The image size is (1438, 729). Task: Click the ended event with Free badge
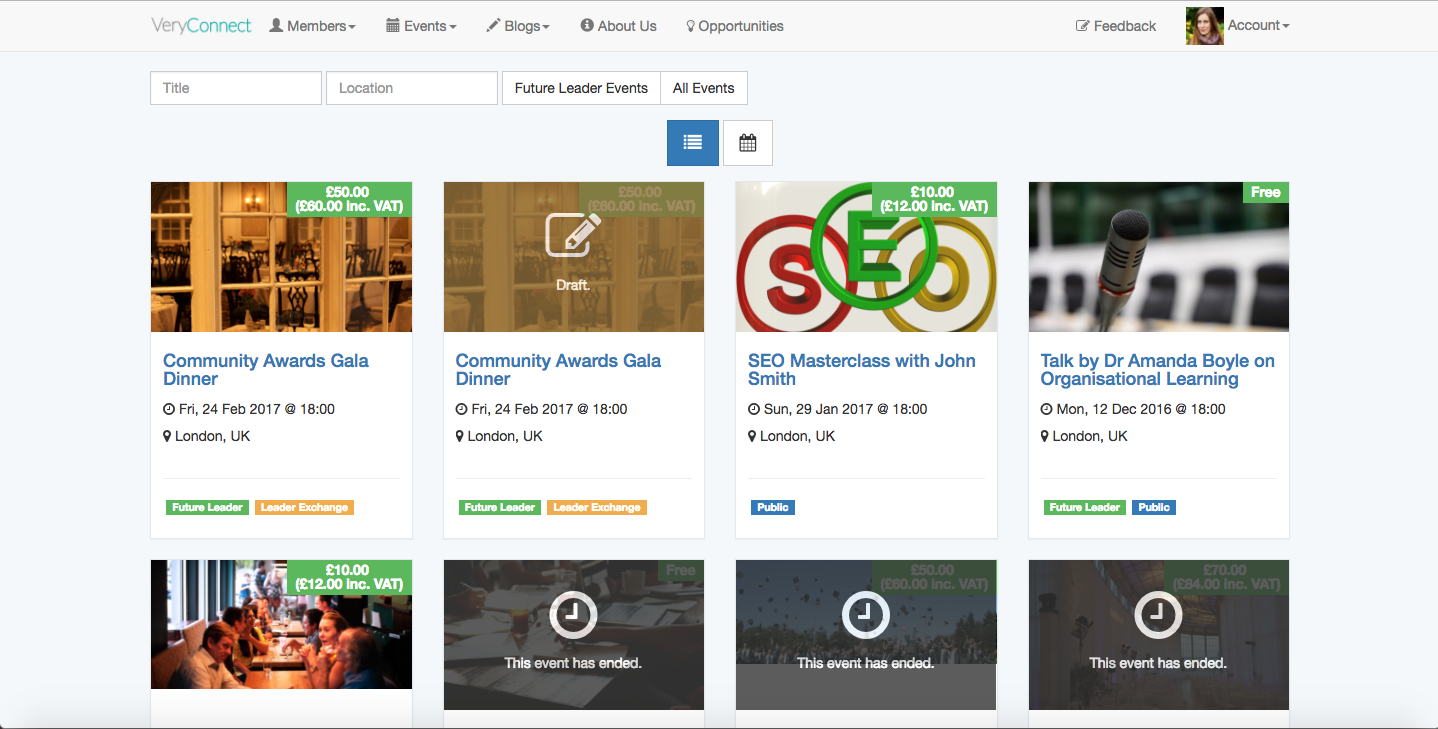574,635
